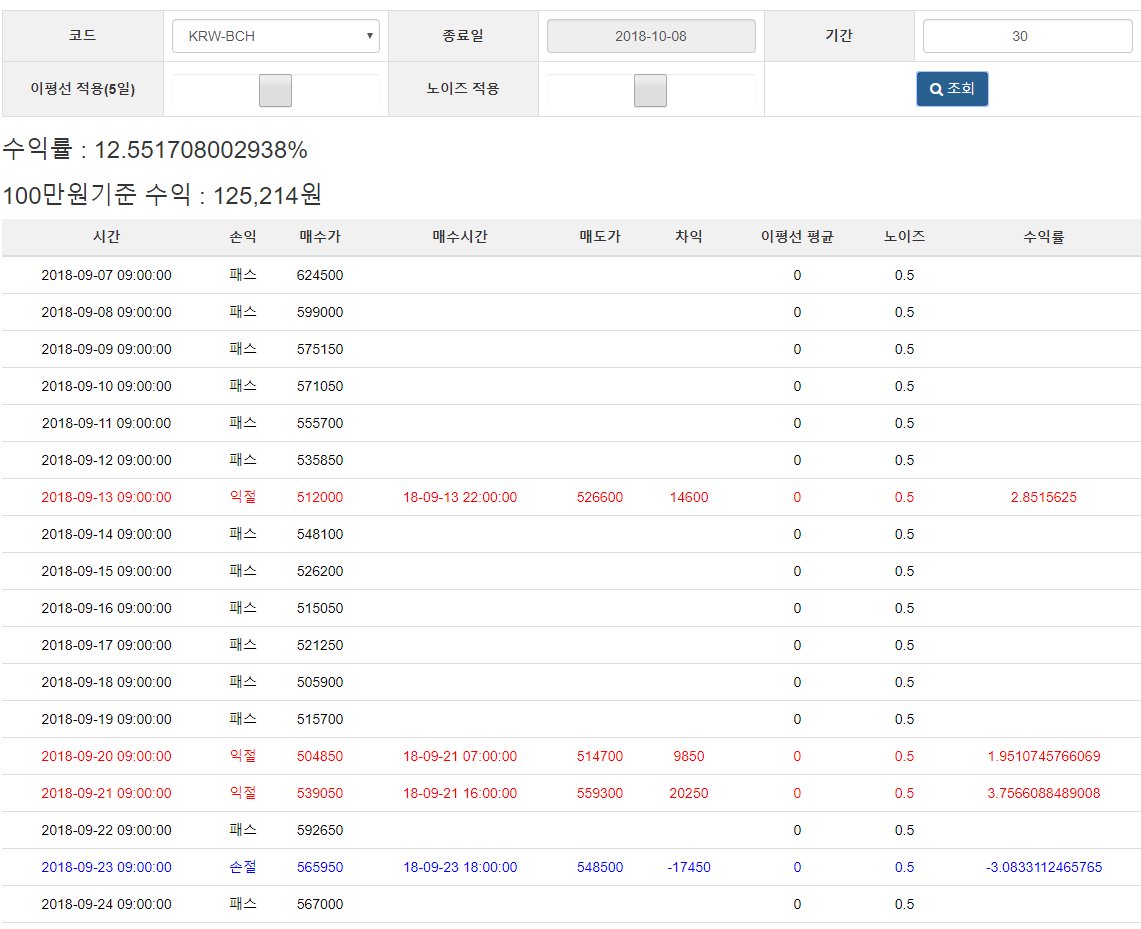
Task: Click the buy time 18-09-21 16:00:00
Action: tap(460, 794)
